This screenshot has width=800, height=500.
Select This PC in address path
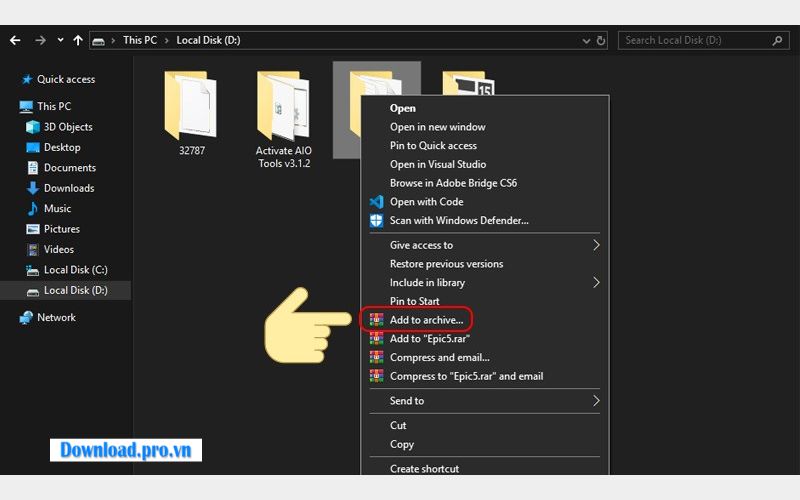[140, 40]
